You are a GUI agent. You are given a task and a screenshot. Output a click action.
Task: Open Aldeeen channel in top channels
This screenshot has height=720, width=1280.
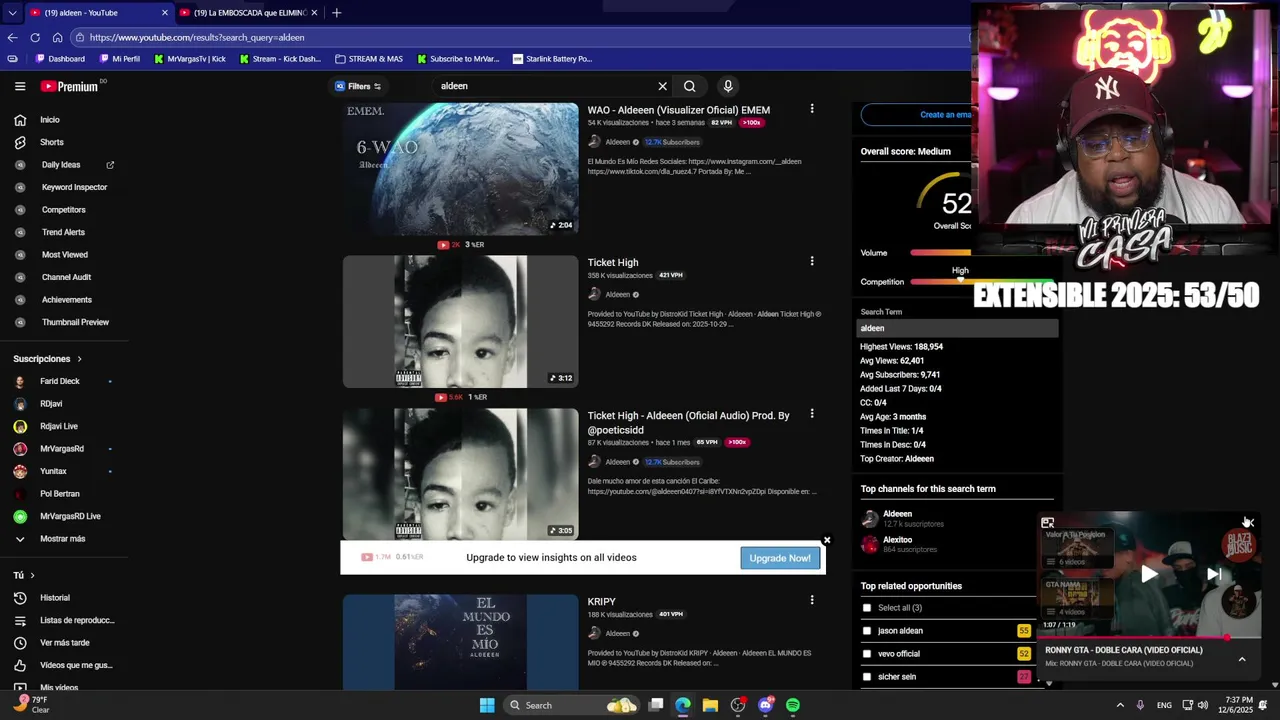pyautogui.click(x=897, y=514)
